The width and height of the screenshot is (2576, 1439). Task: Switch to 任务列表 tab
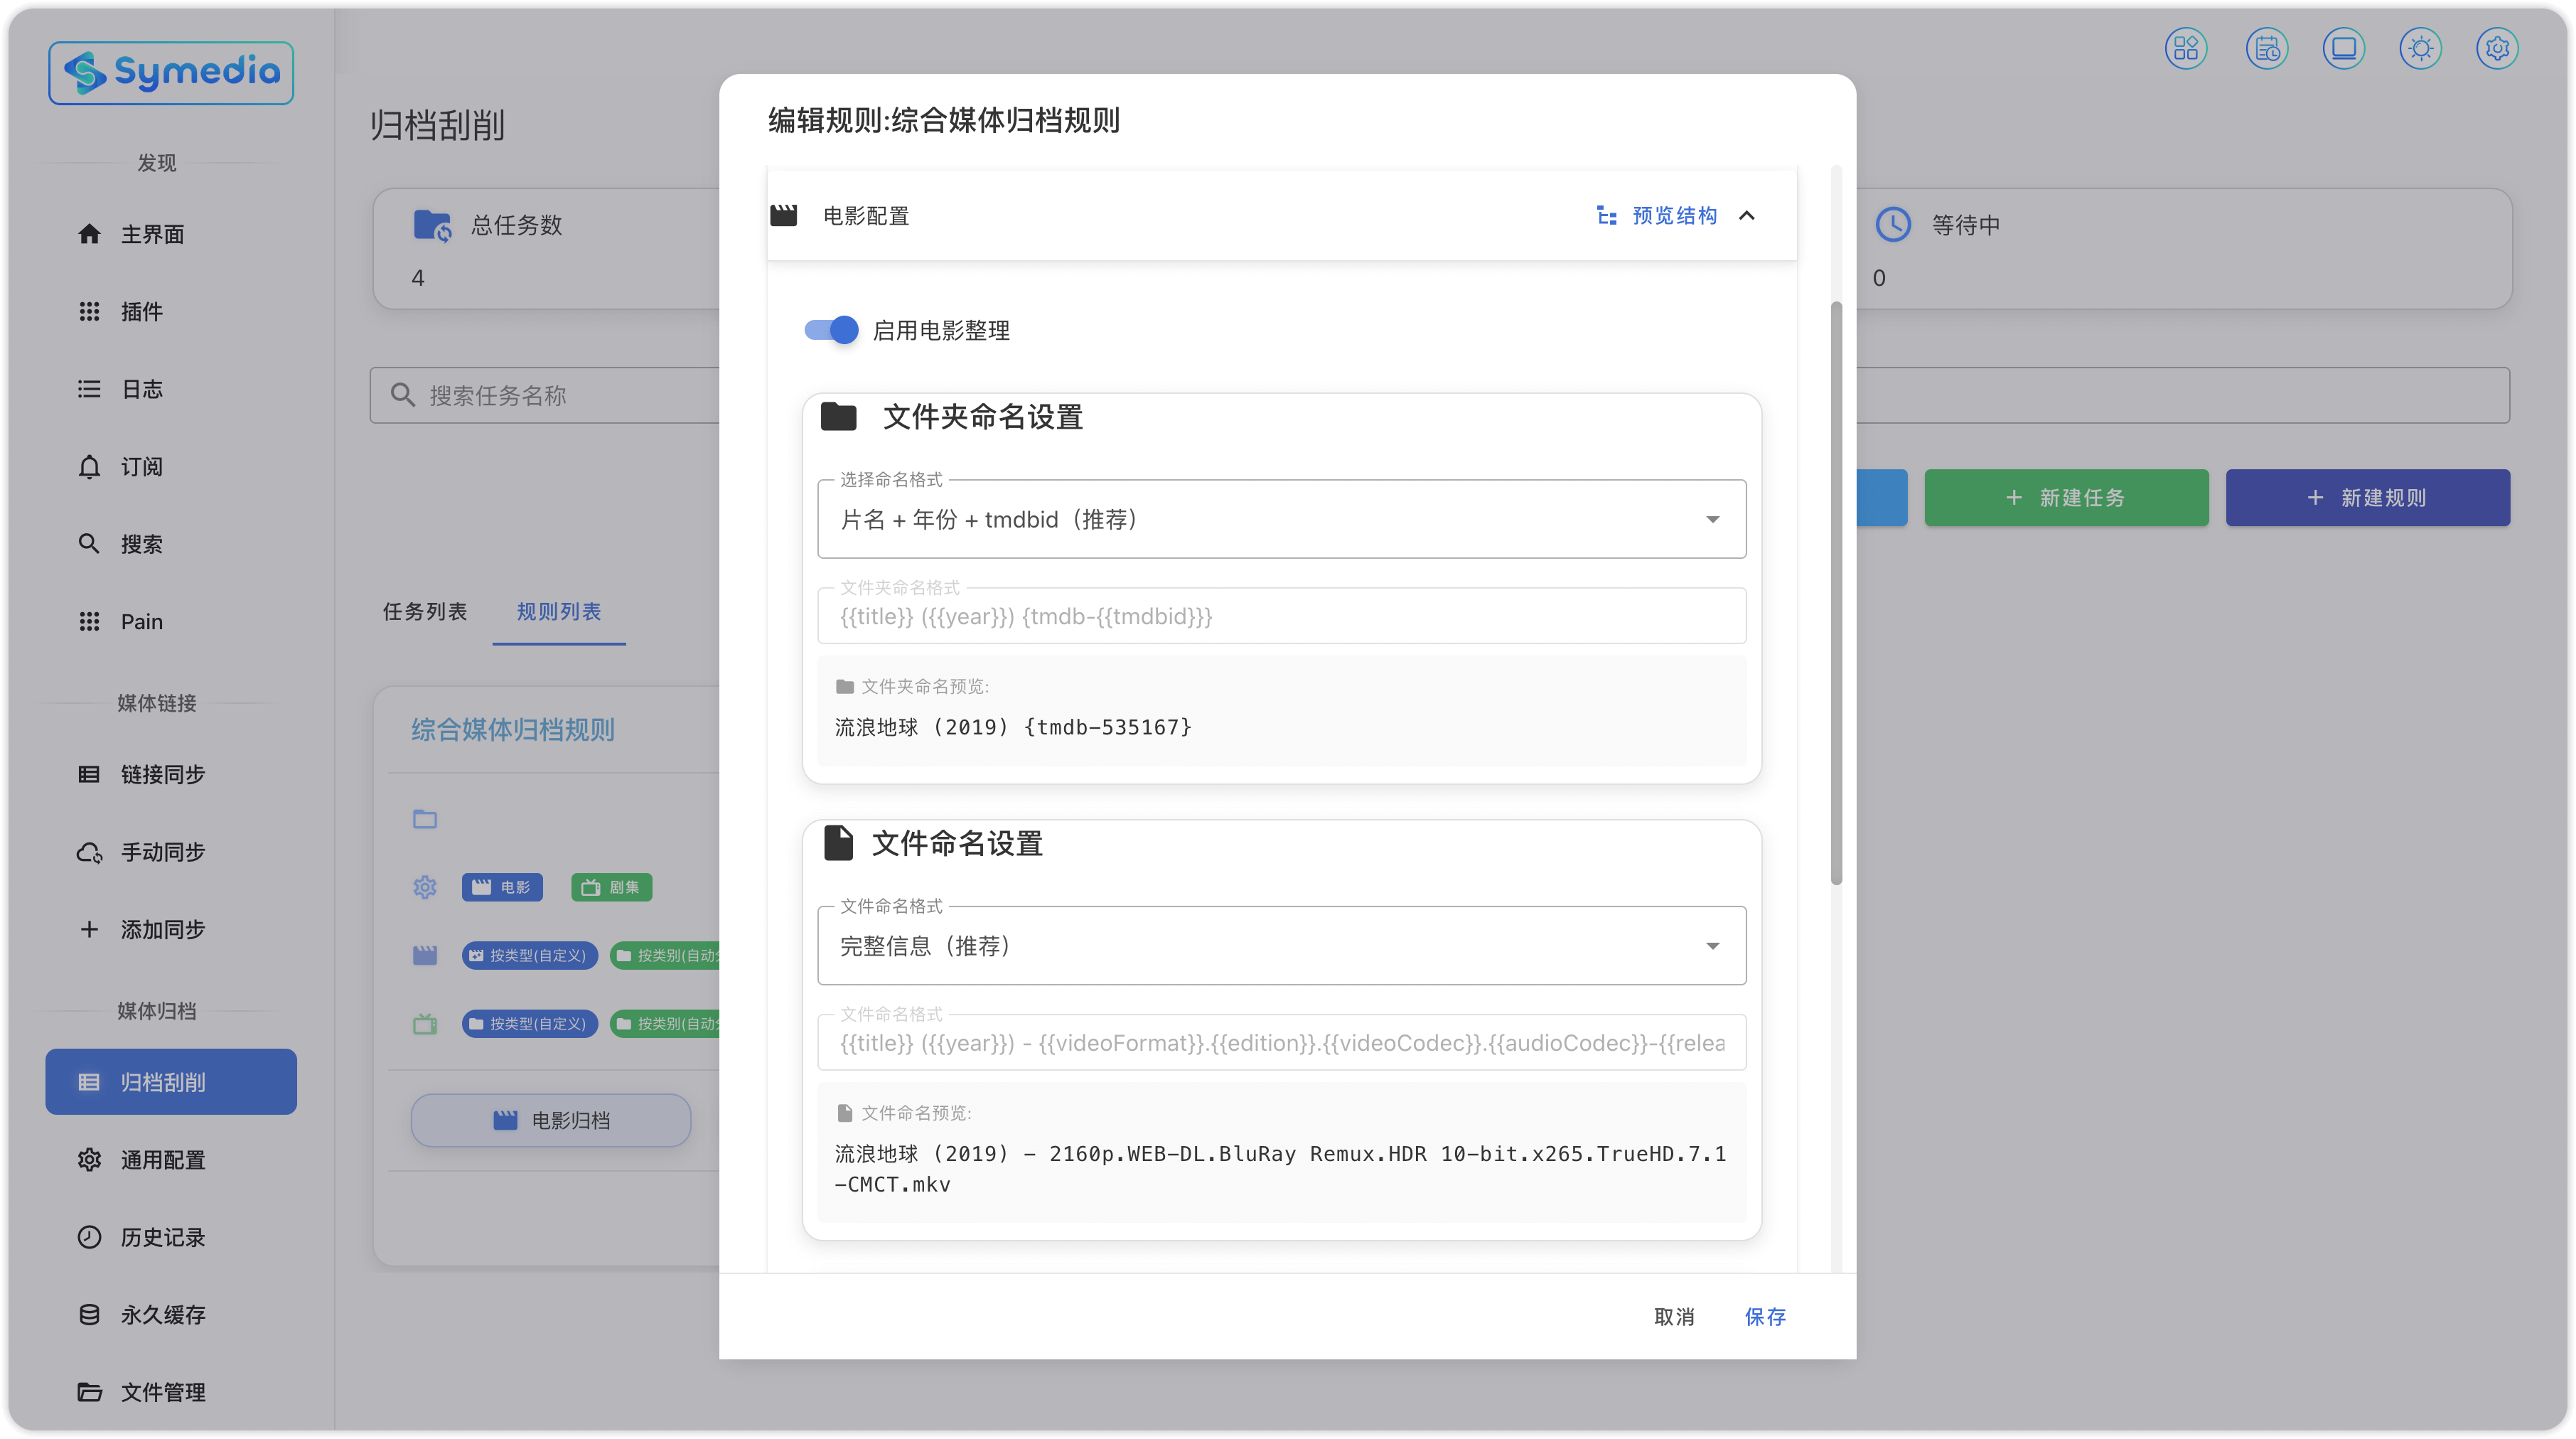tap(425, 612)
